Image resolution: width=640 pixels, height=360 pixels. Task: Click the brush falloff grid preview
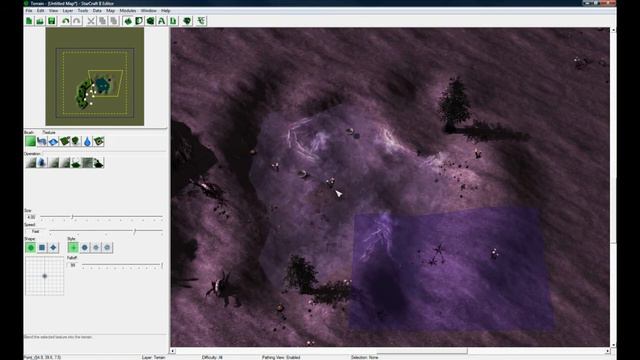[x=44, y=276]
